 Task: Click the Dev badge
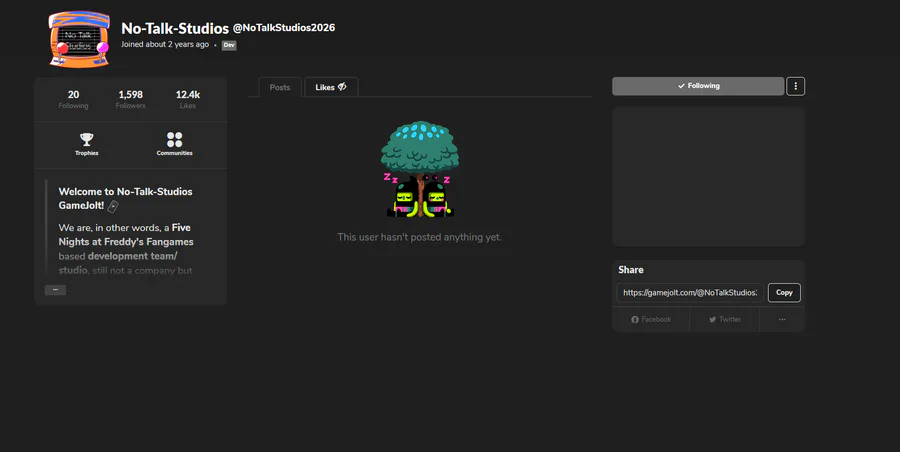(229, 45)
